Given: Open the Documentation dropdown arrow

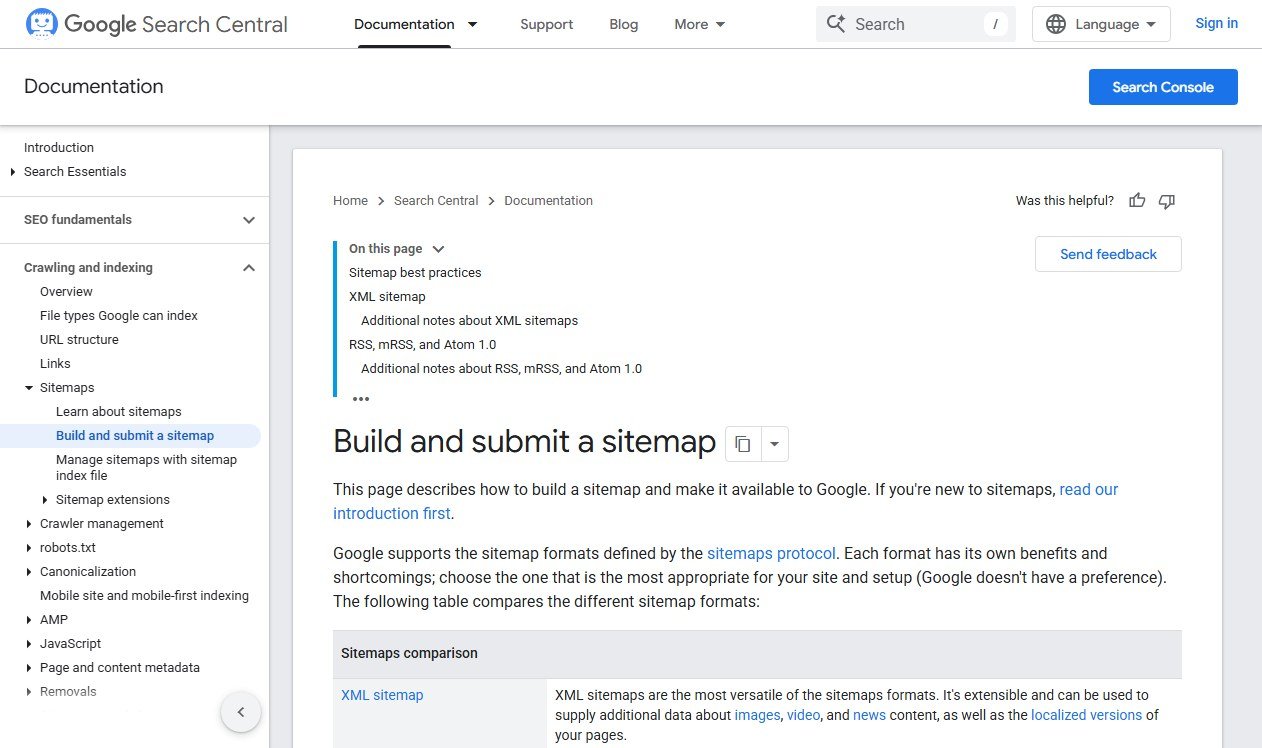Looking at the screenshot, I should point(473,24).
